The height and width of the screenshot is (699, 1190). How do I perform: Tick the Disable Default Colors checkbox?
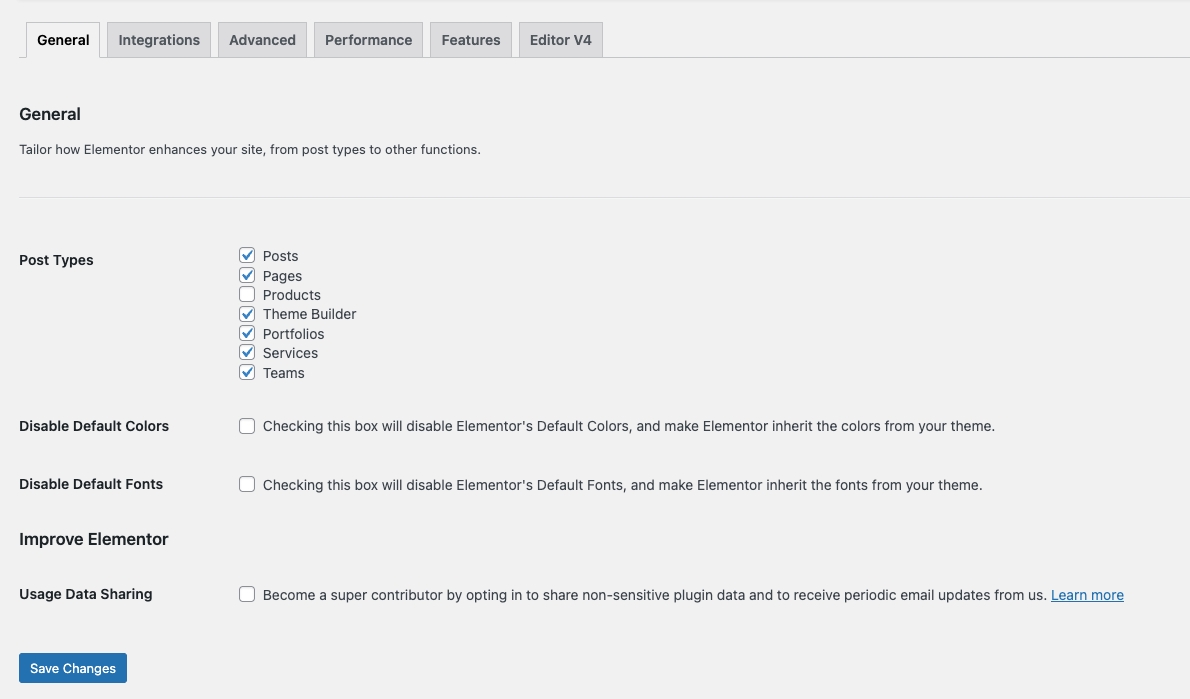(247, 426)
